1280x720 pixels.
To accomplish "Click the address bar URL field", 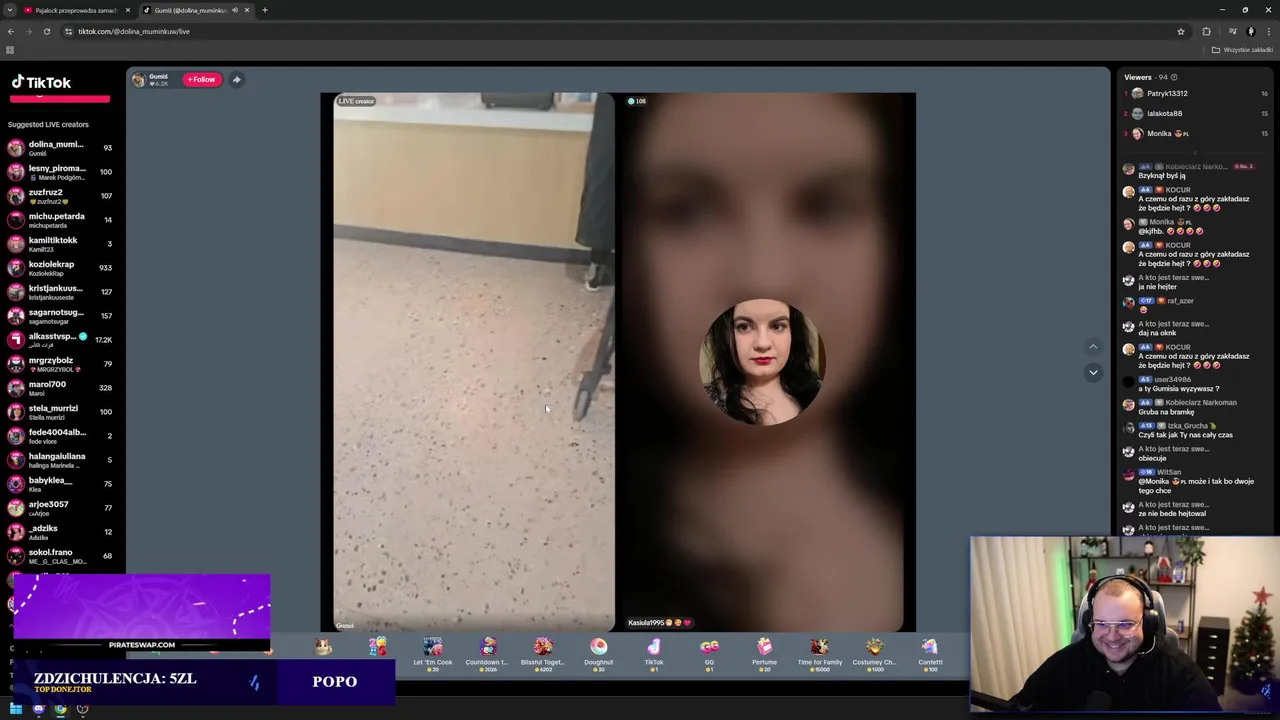I will [x=620, y=31].
